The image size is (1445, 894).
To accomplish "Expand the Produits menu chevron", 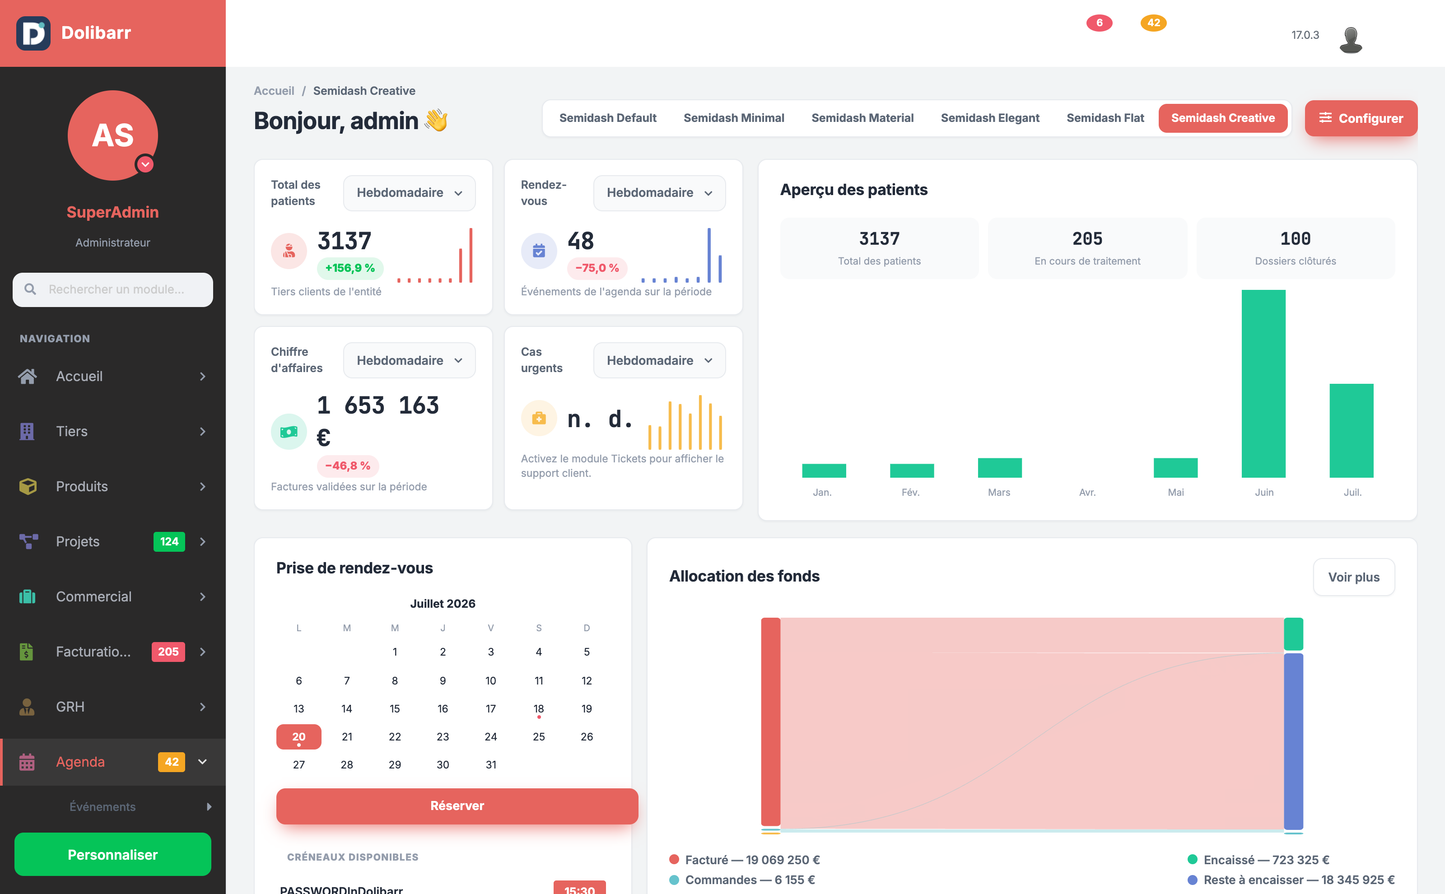I will pyautogui.click(x=203, y=487).
